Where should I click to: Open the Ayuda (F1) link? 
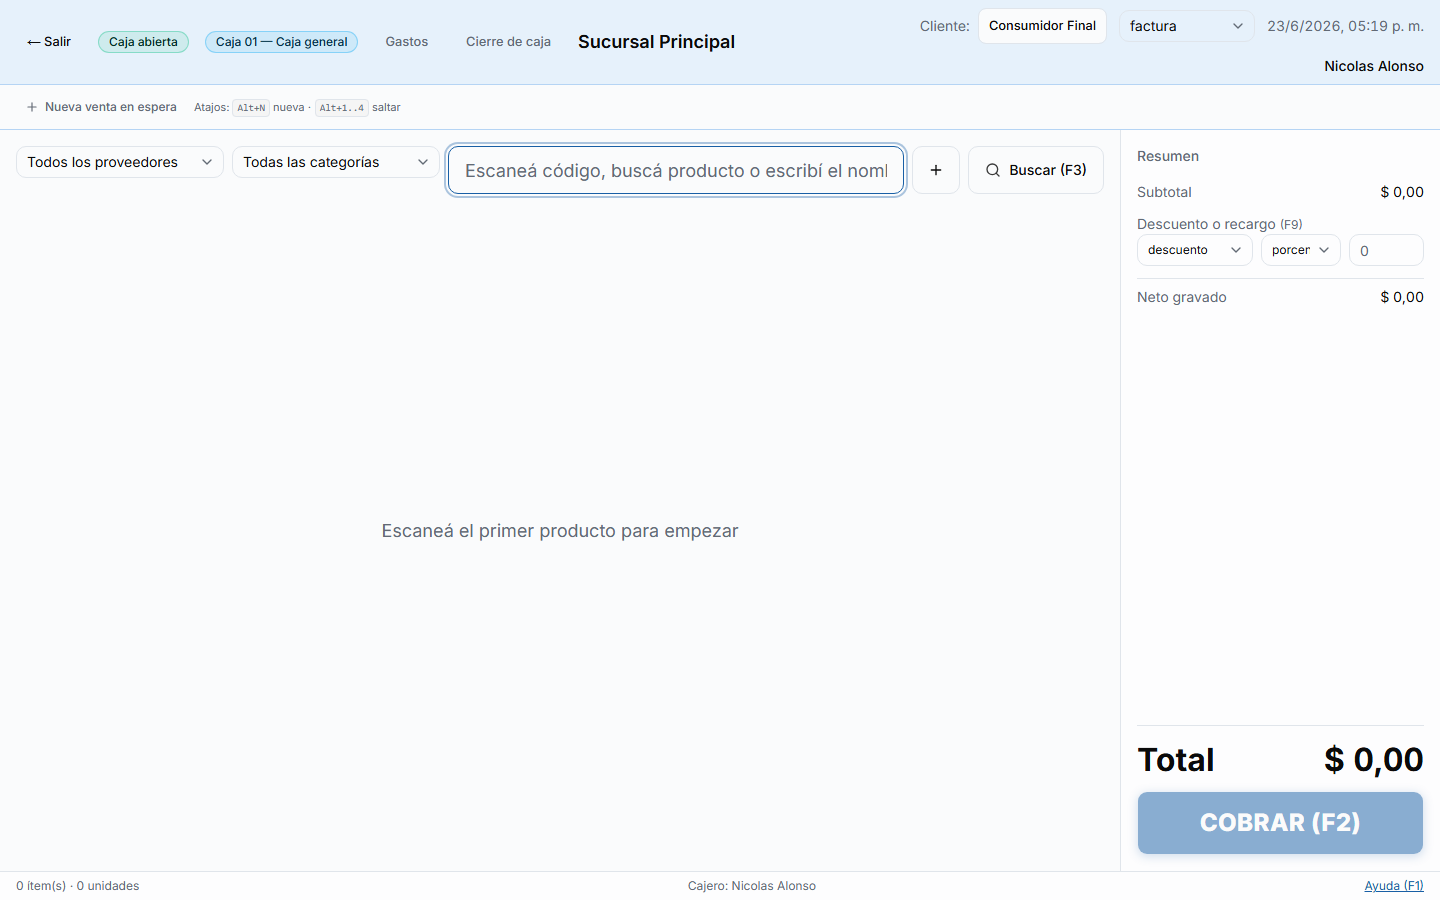[x=1394, y=886]
